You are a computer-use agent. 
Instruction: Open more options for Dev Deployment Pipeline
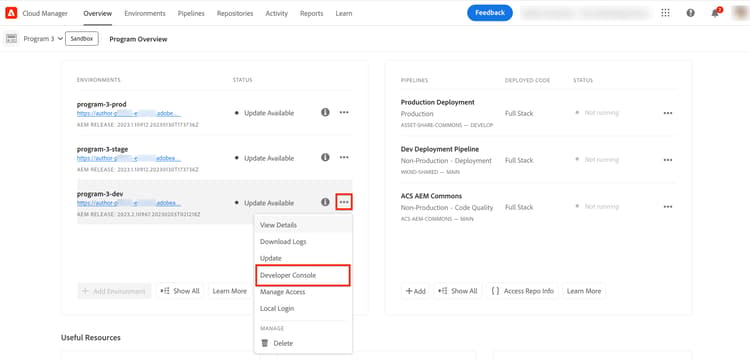pos(668,160)
